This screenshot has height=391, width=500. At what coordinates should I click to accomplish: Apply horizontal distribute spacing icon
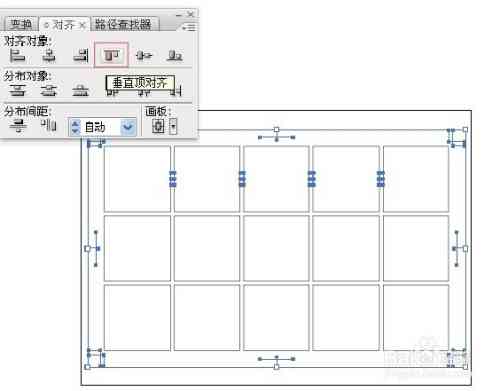tap(49, 125)
